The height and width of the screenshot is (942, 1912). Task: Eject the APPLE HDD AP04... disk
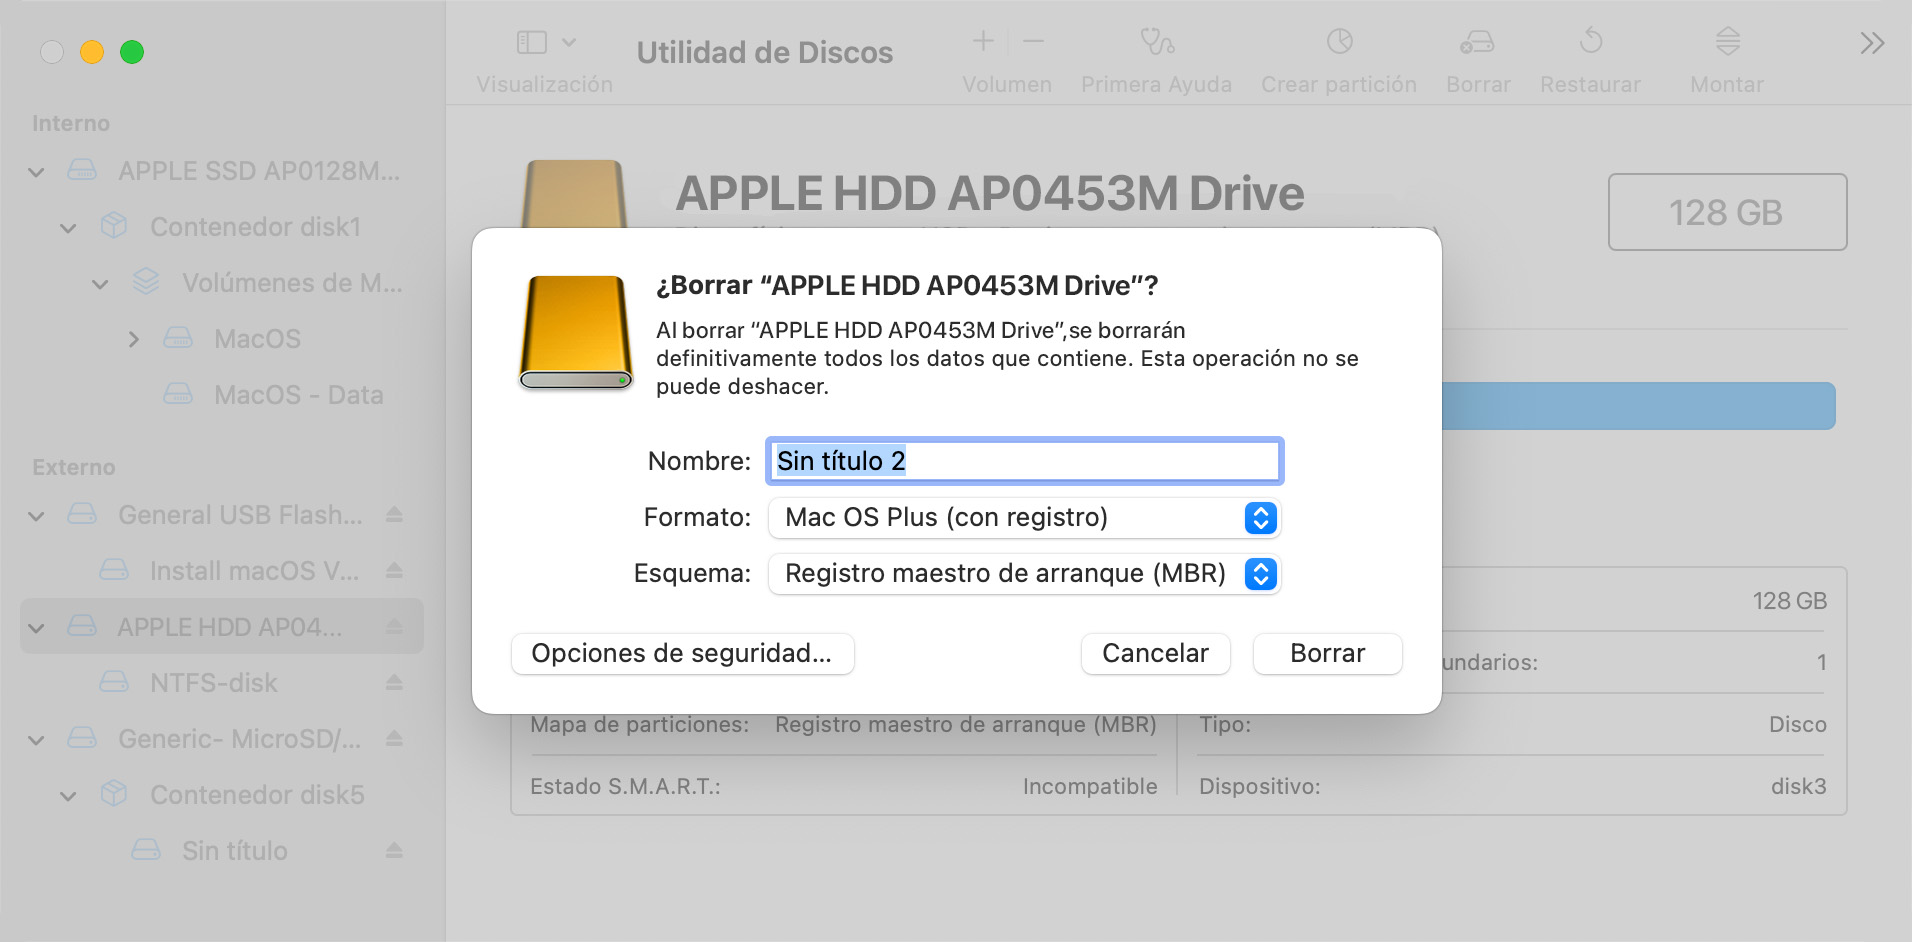coord(394,627)
